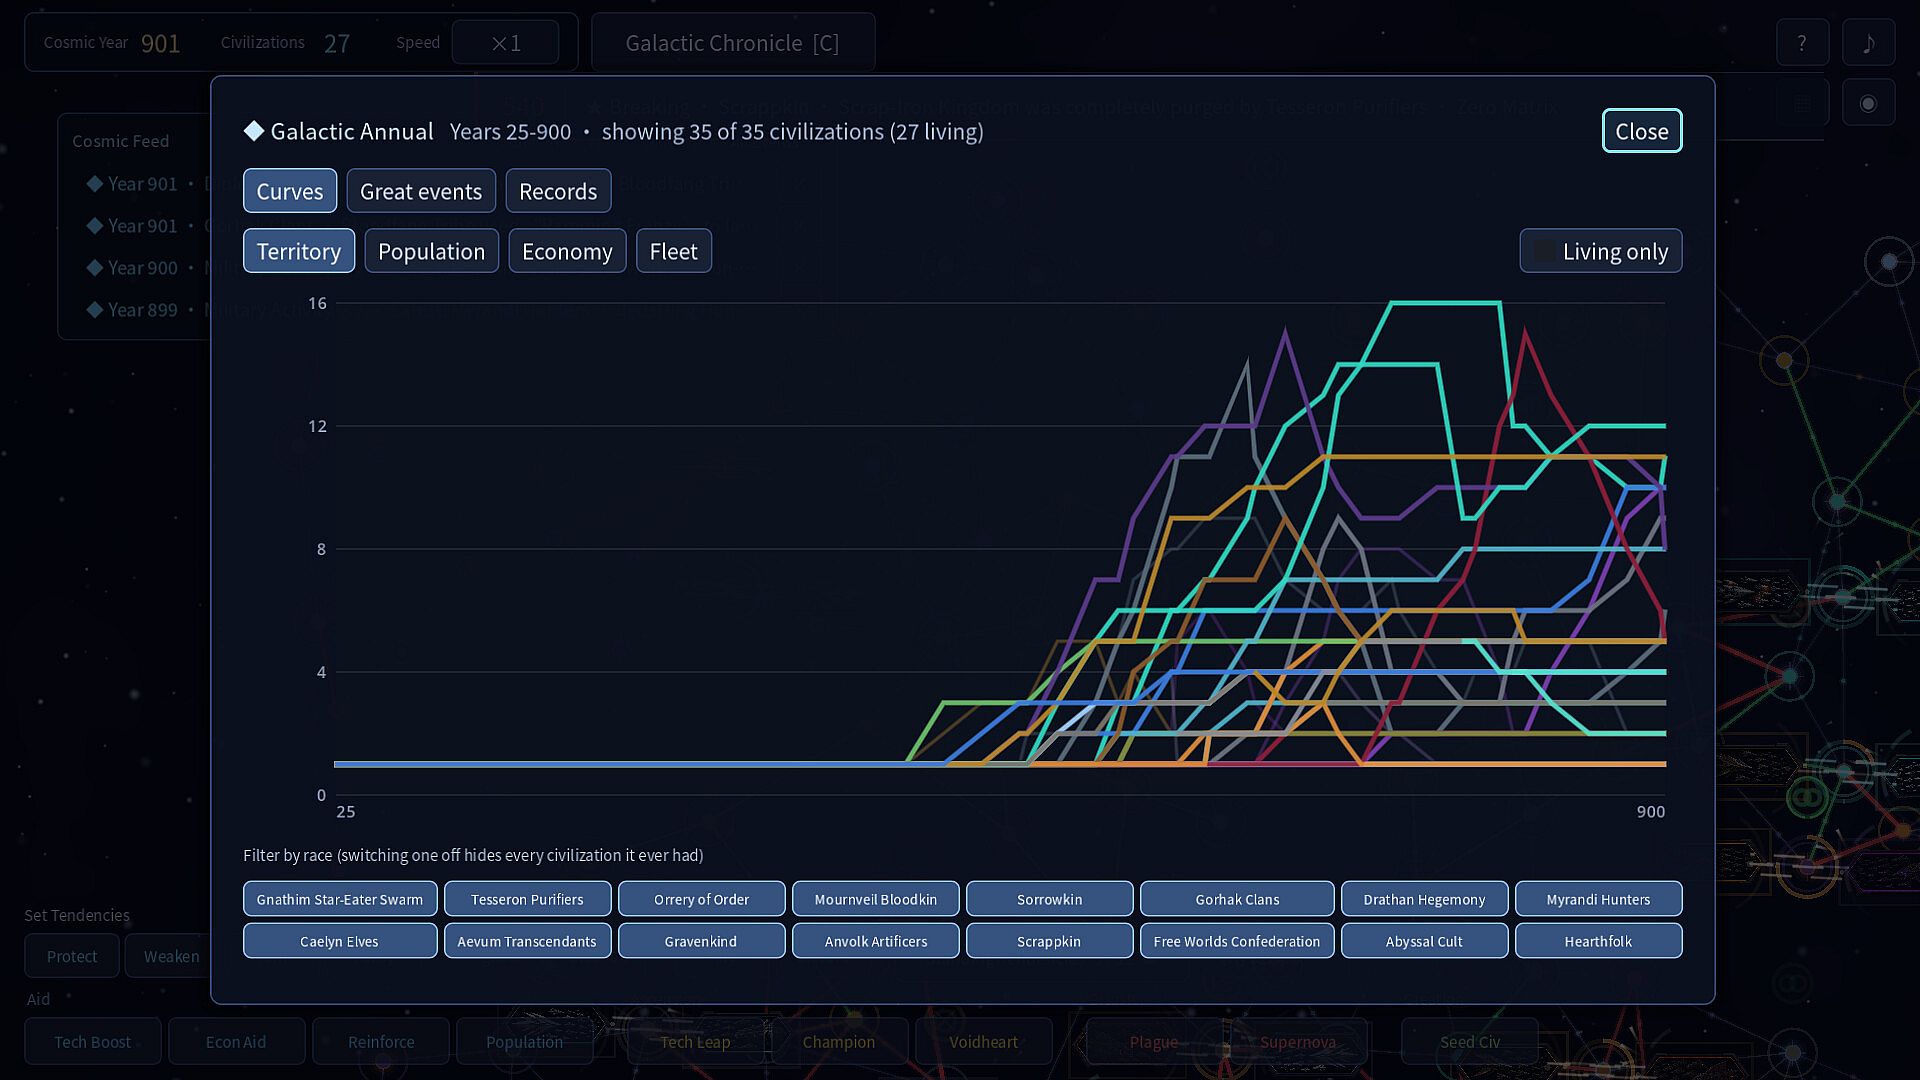Click the Tesseron Purifiers filter chip

coord(527,899)
